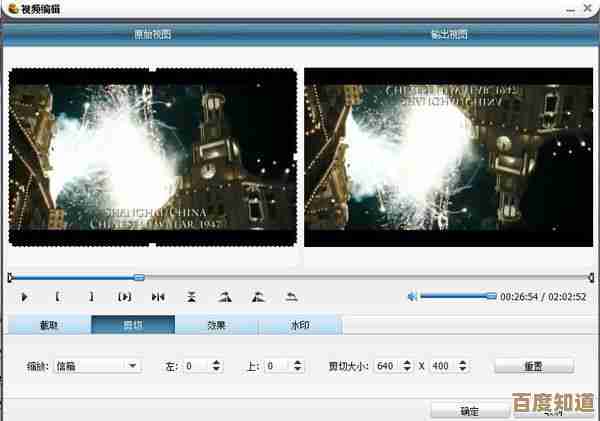Click the left bracket mark-in icon
Image resolution: width=600 pixels, height=421 pixels.
click(57, 297)
